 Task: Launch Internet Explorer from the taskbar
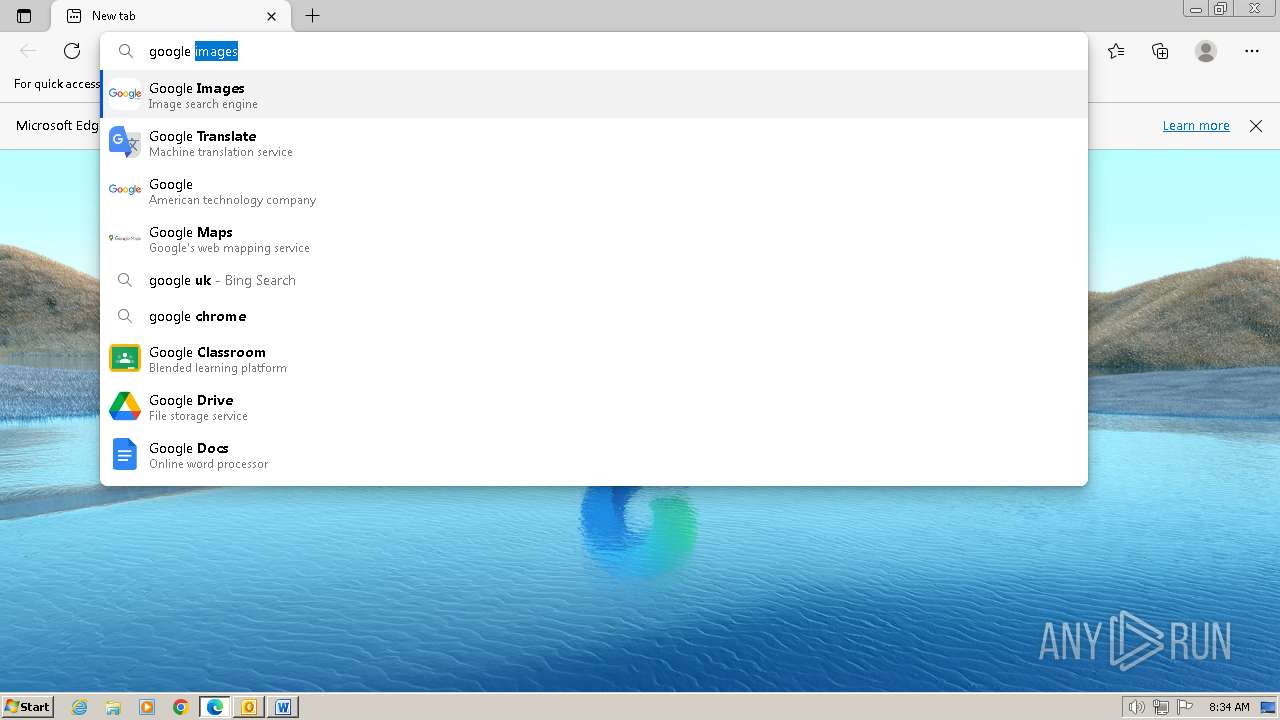(x=80, y=707)
